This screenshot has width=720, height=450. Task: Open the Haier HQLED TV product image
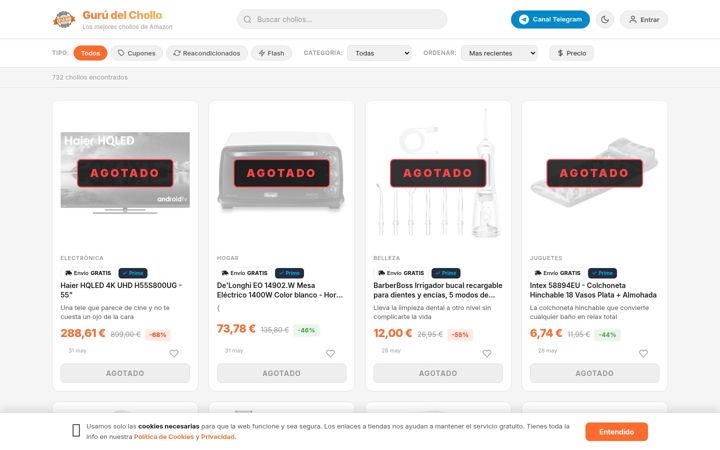(x=125, y=174)
